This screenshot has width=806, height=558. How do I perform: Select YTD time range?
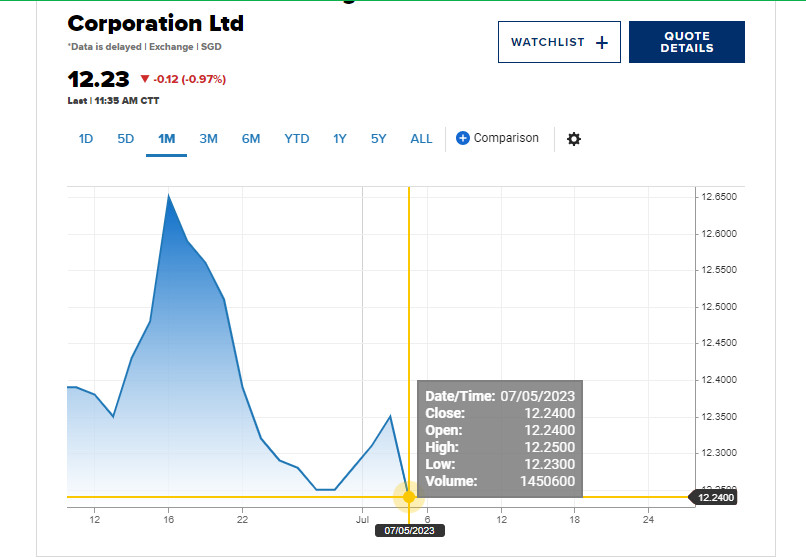point(297,139)
